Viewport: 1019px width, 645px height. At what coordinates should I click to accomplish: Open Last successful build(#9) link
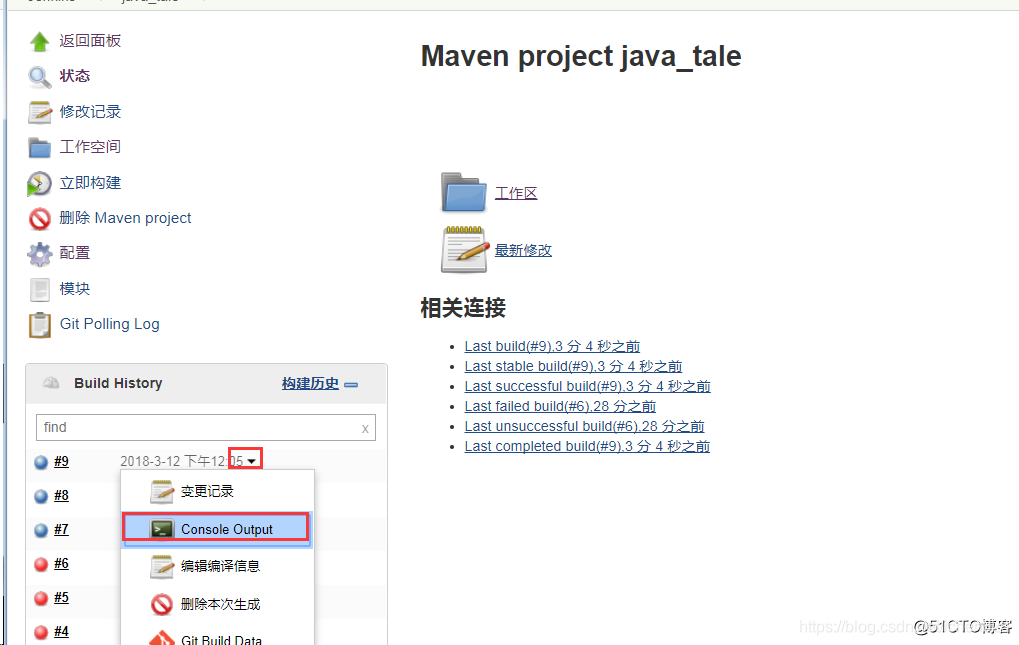(x=587, y=386)
